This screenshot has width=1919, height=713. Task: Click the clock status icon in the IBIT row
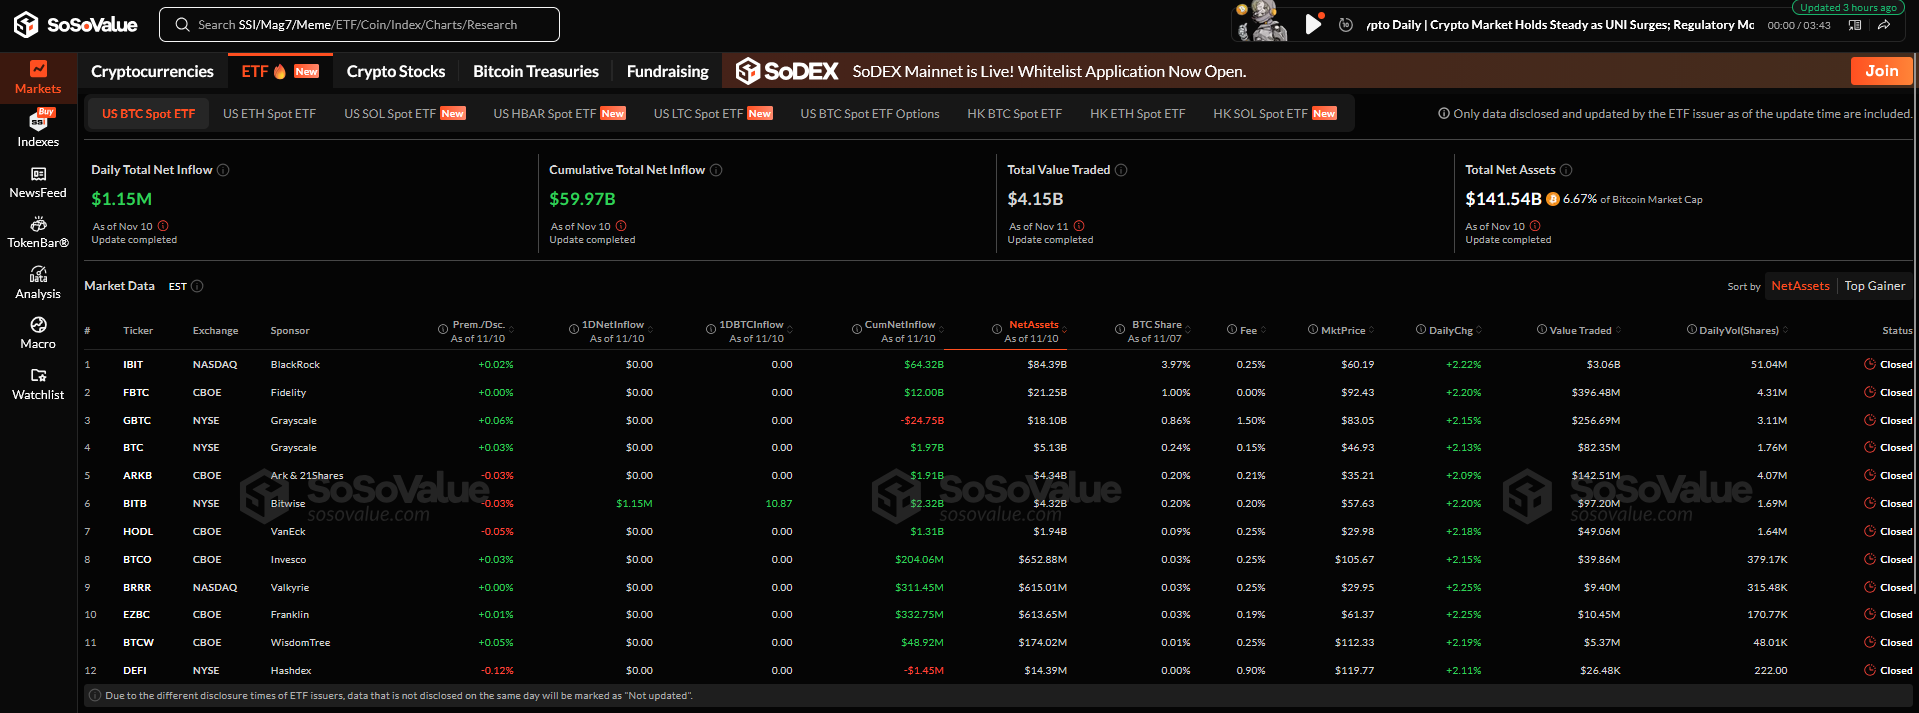pos(1870,364)
